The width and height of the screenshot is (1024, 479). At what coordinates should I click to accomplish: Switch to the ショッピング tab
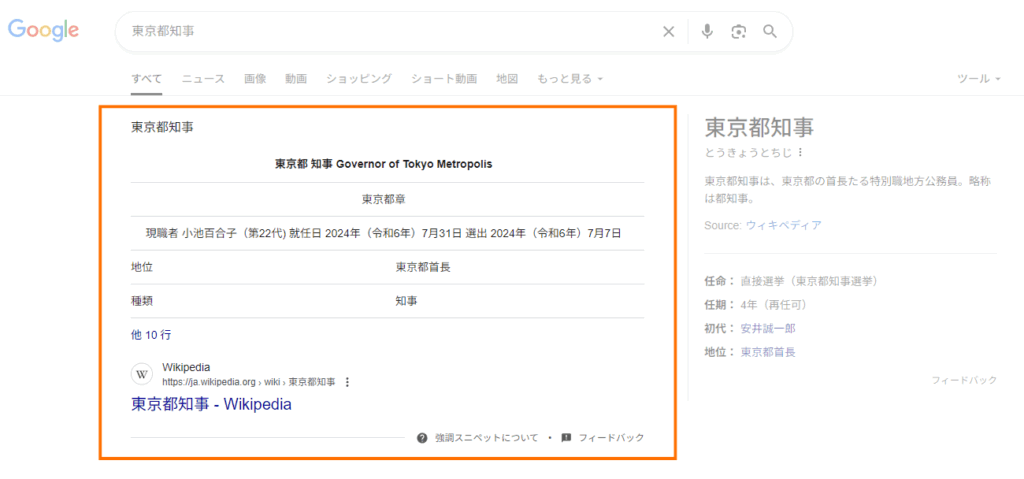[x=359, y=79]
